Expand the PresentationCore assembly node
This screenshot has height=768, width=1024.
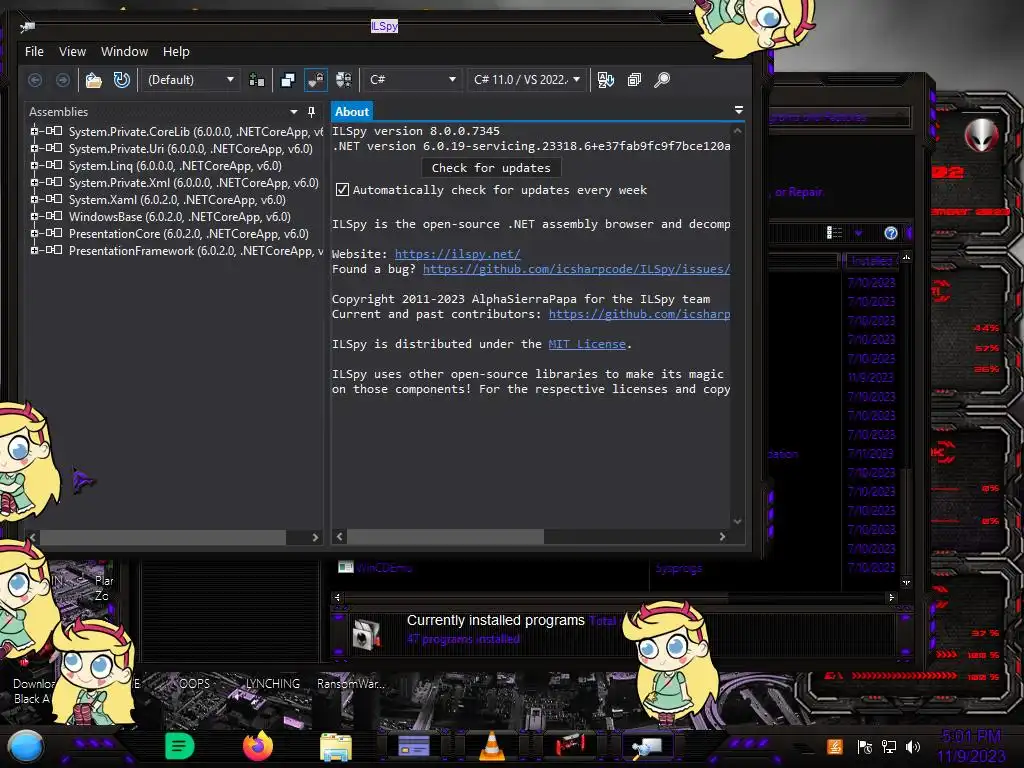(x=34, y=233)
